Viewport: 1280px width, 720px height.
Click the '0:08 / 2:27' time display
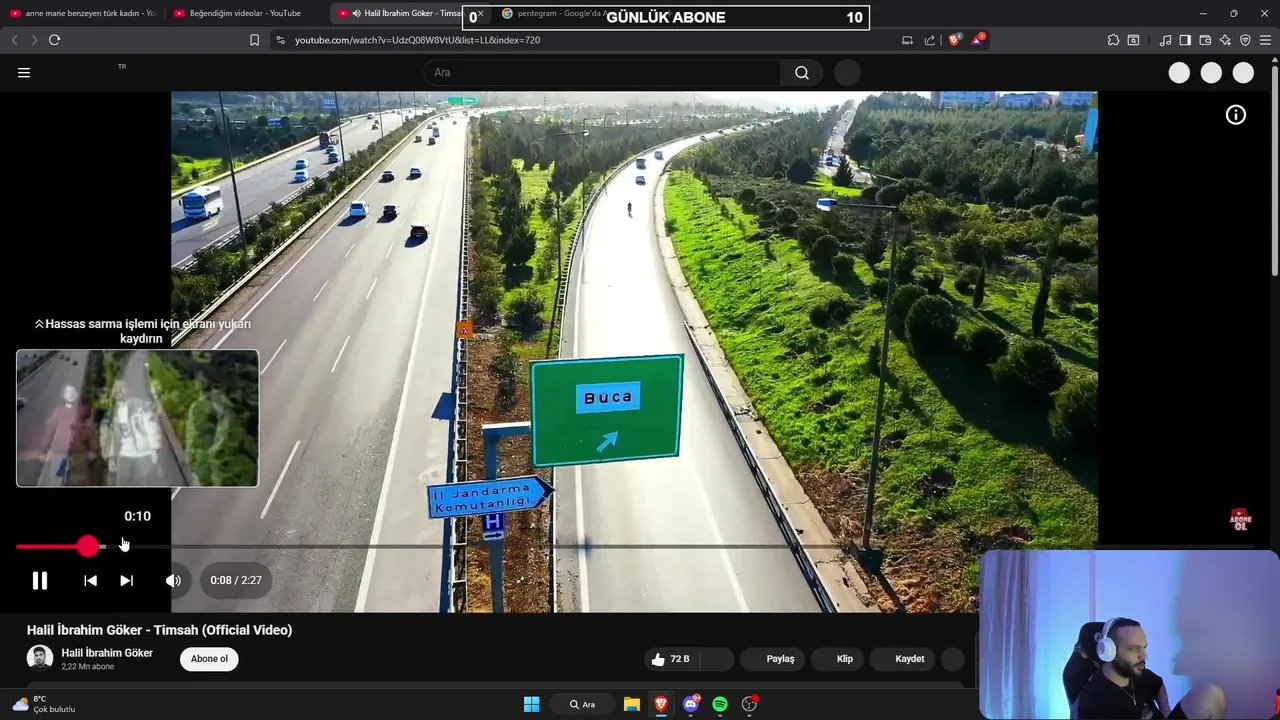pyautogui.click(x=236, y=580)
